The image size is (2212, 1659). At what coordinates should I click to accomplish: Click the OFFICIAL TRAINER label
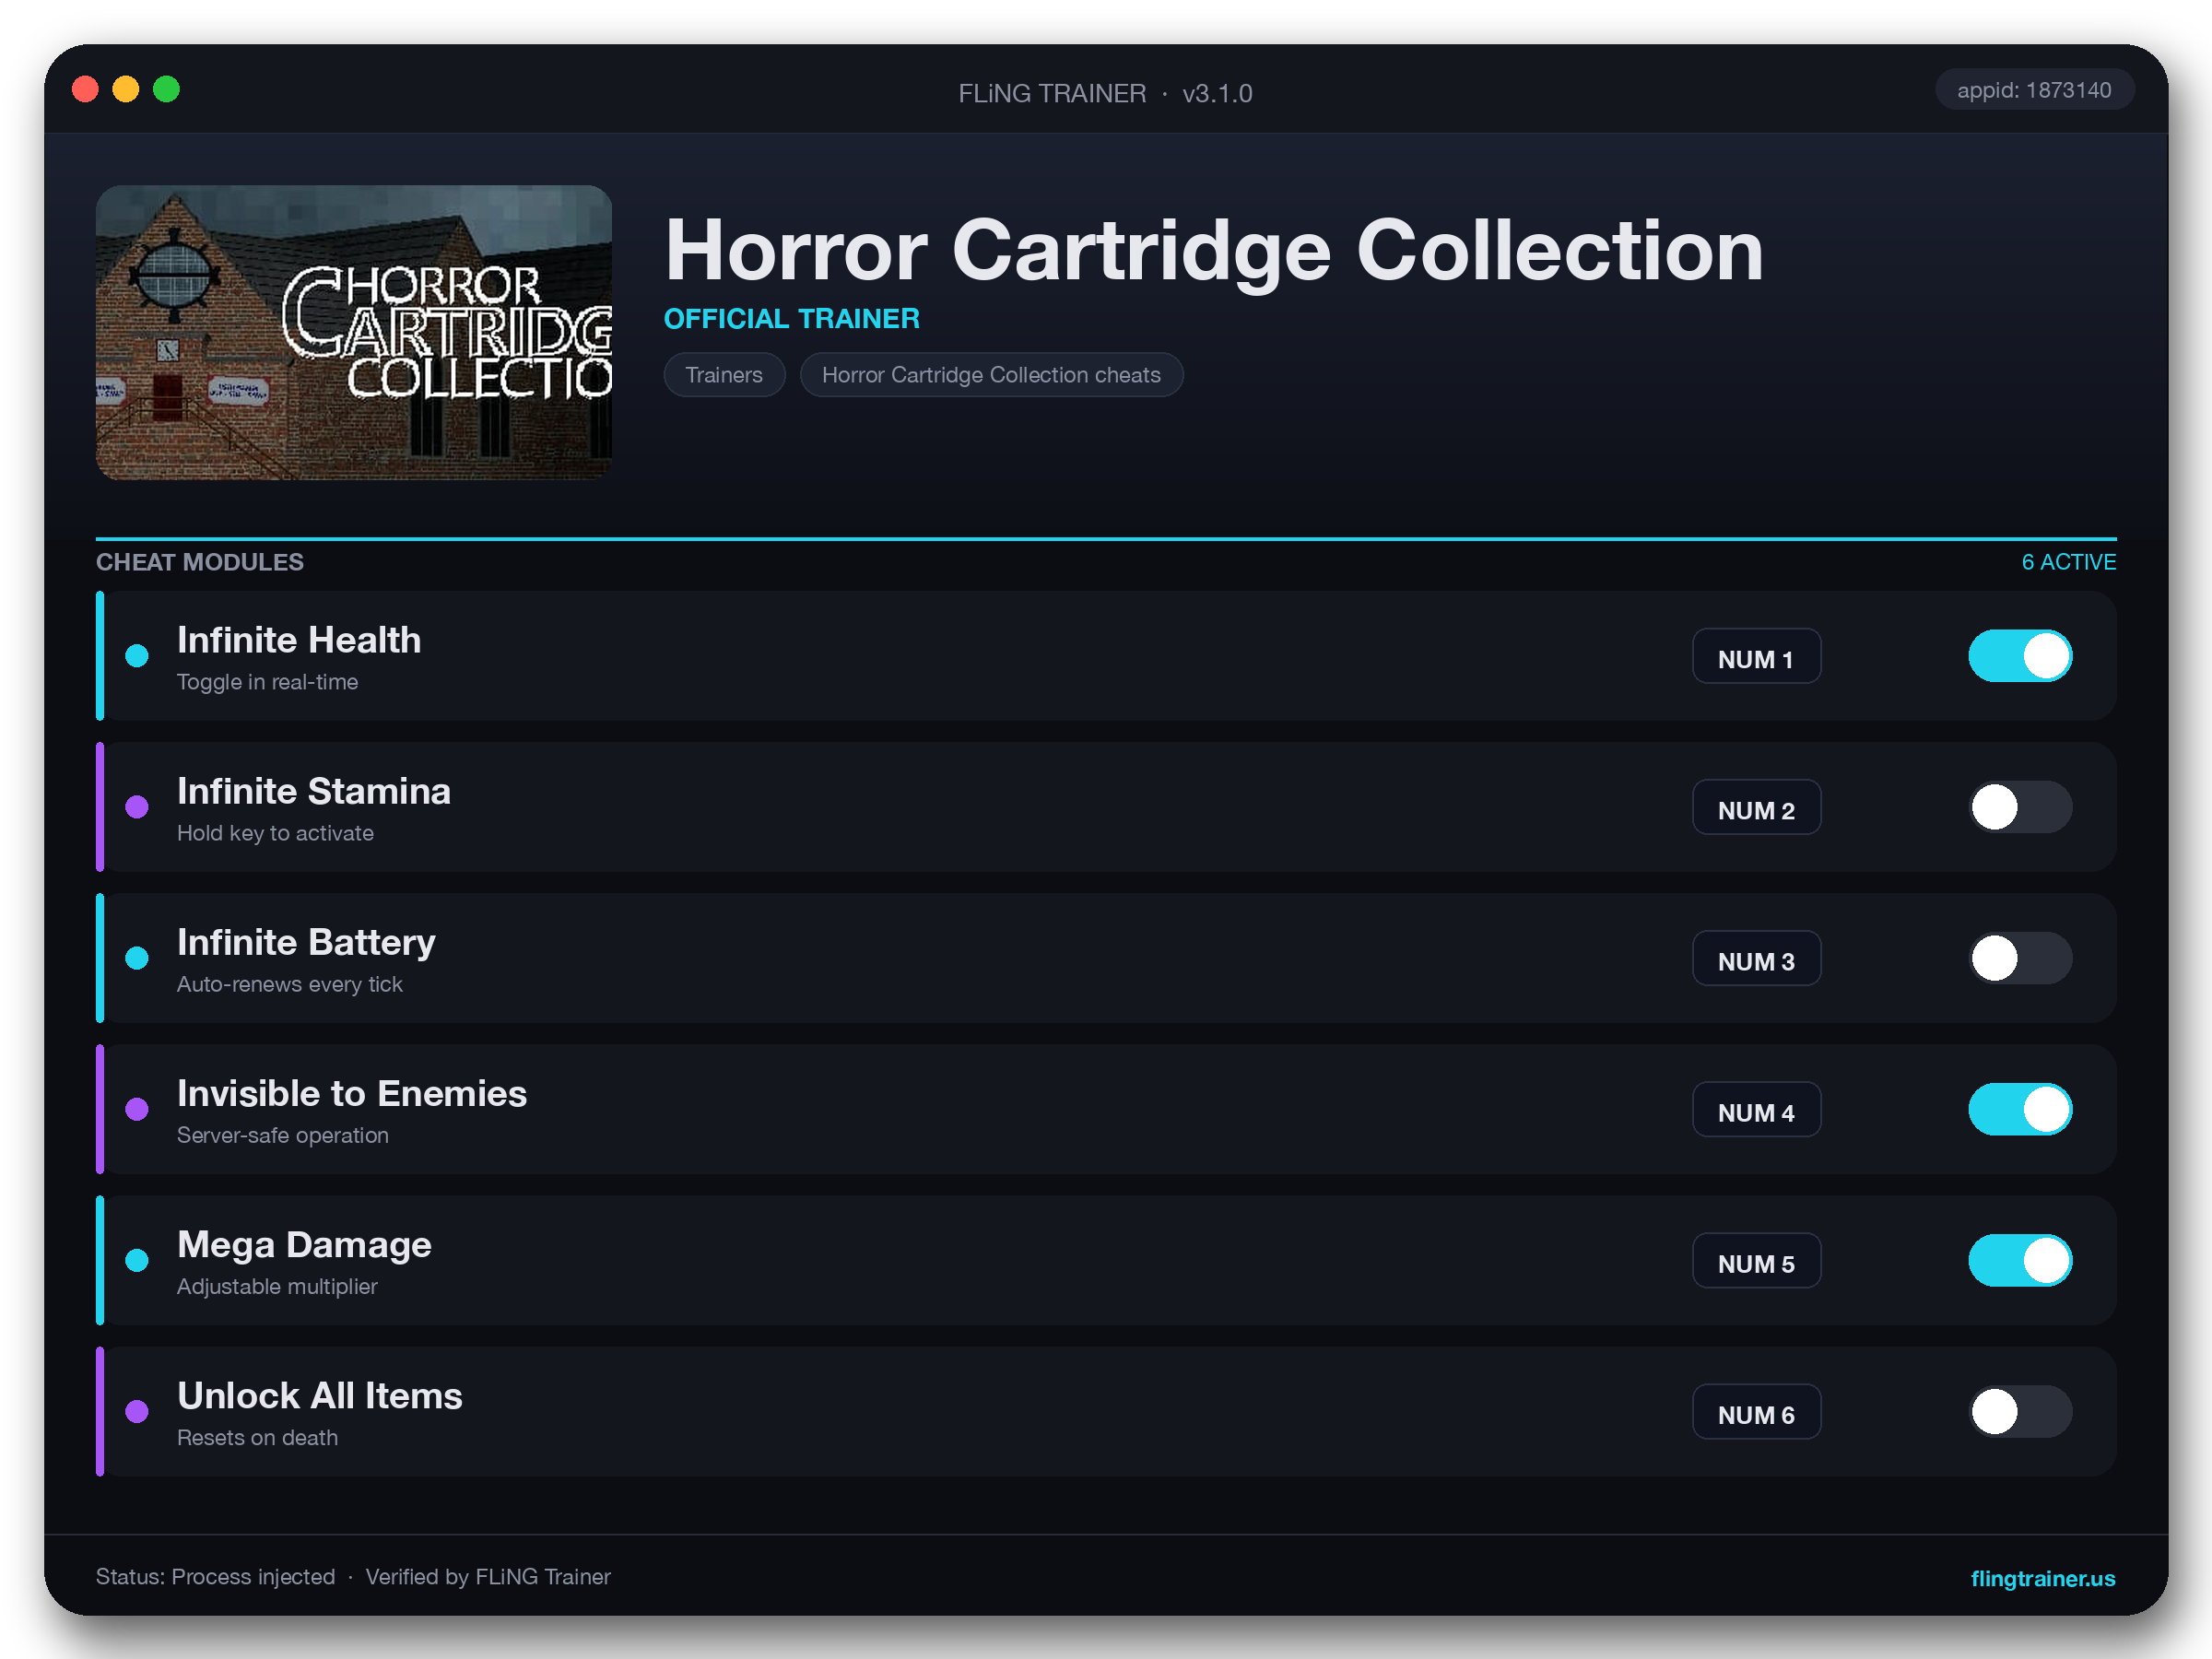tap(792, 318)
